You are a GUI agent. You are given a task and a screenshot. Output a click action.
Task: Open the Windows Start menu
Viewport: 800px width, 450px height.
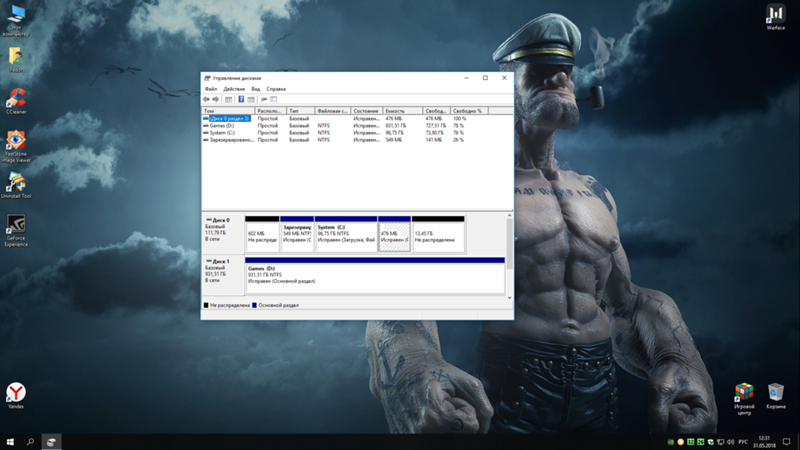(x=10, y=442)
